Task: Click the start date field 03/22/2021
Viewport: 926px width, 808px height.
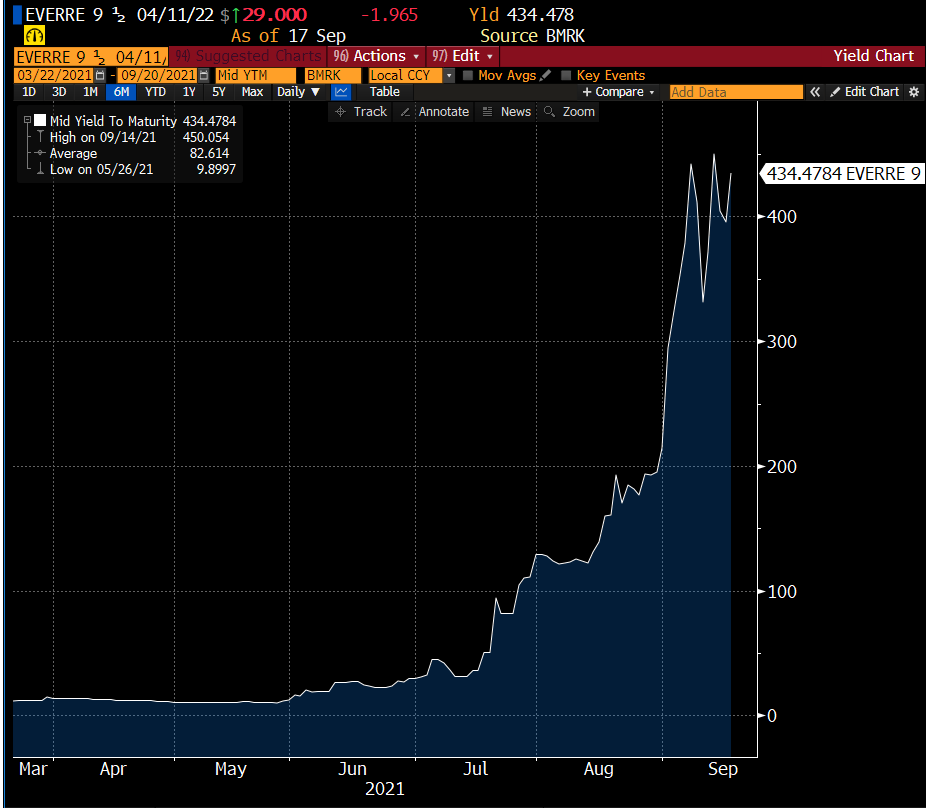Action: pyautogui.click(x=54, y=76)
